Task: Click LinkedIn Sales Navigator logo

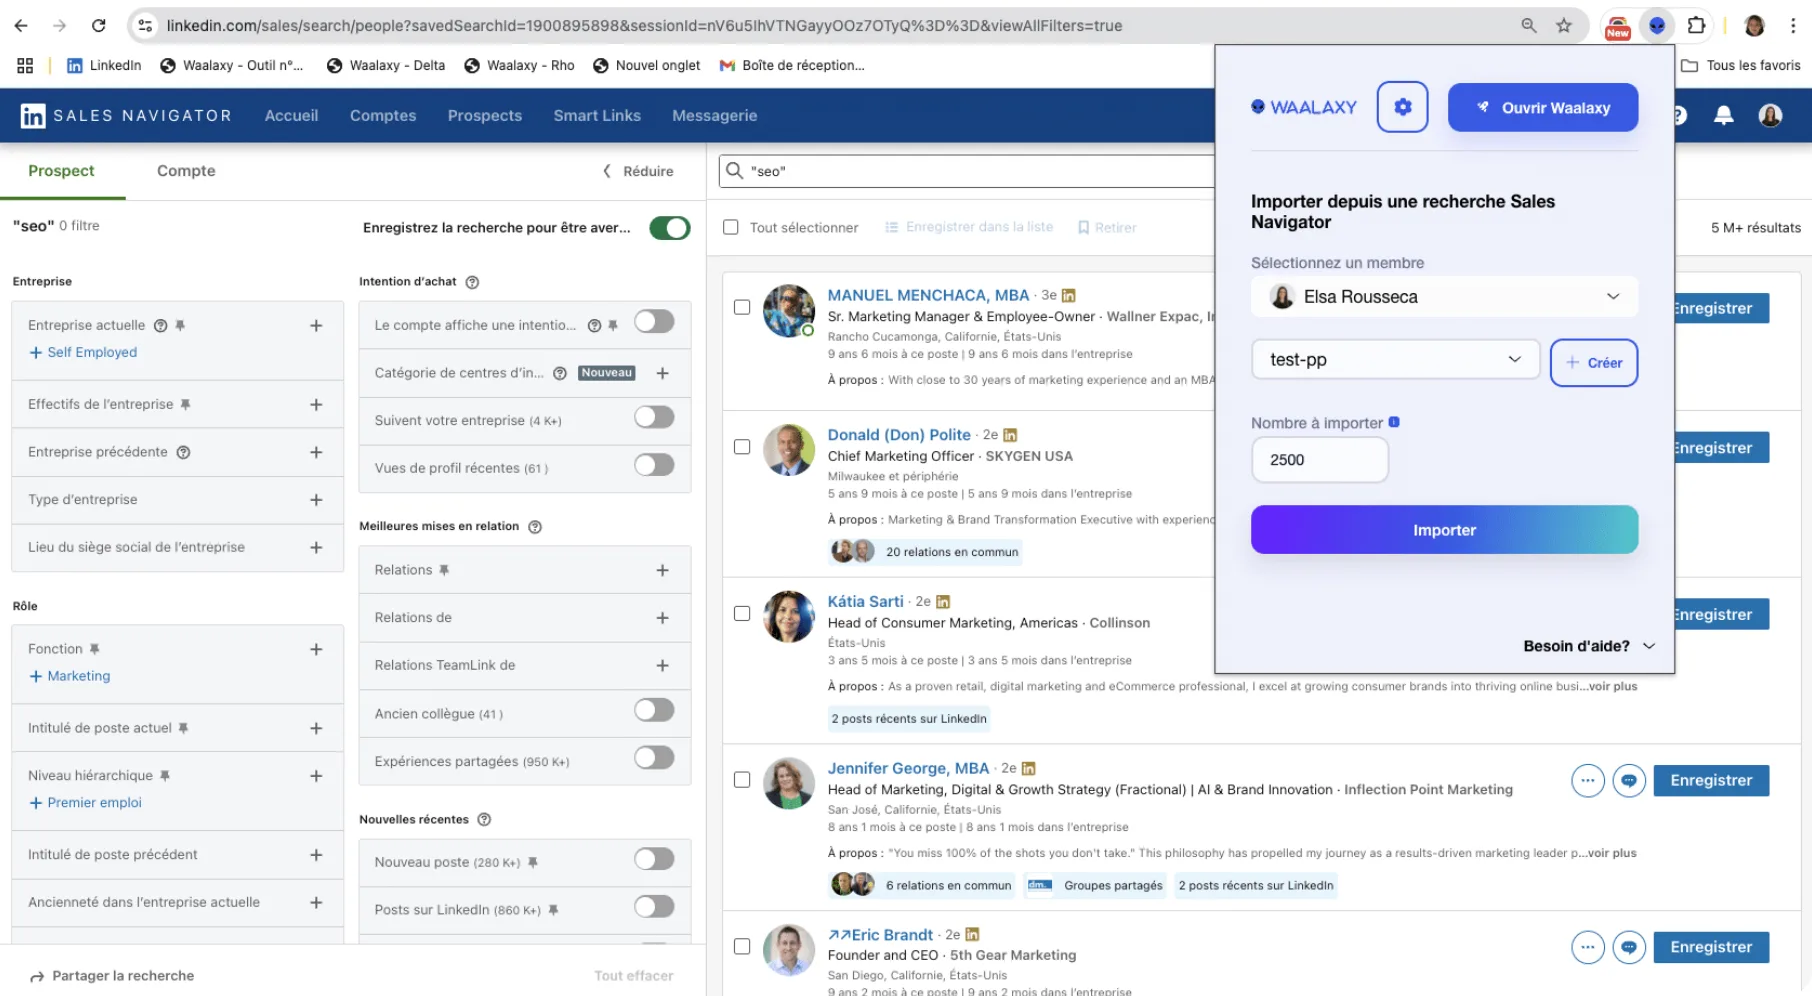Action: (x=33, y=116)
